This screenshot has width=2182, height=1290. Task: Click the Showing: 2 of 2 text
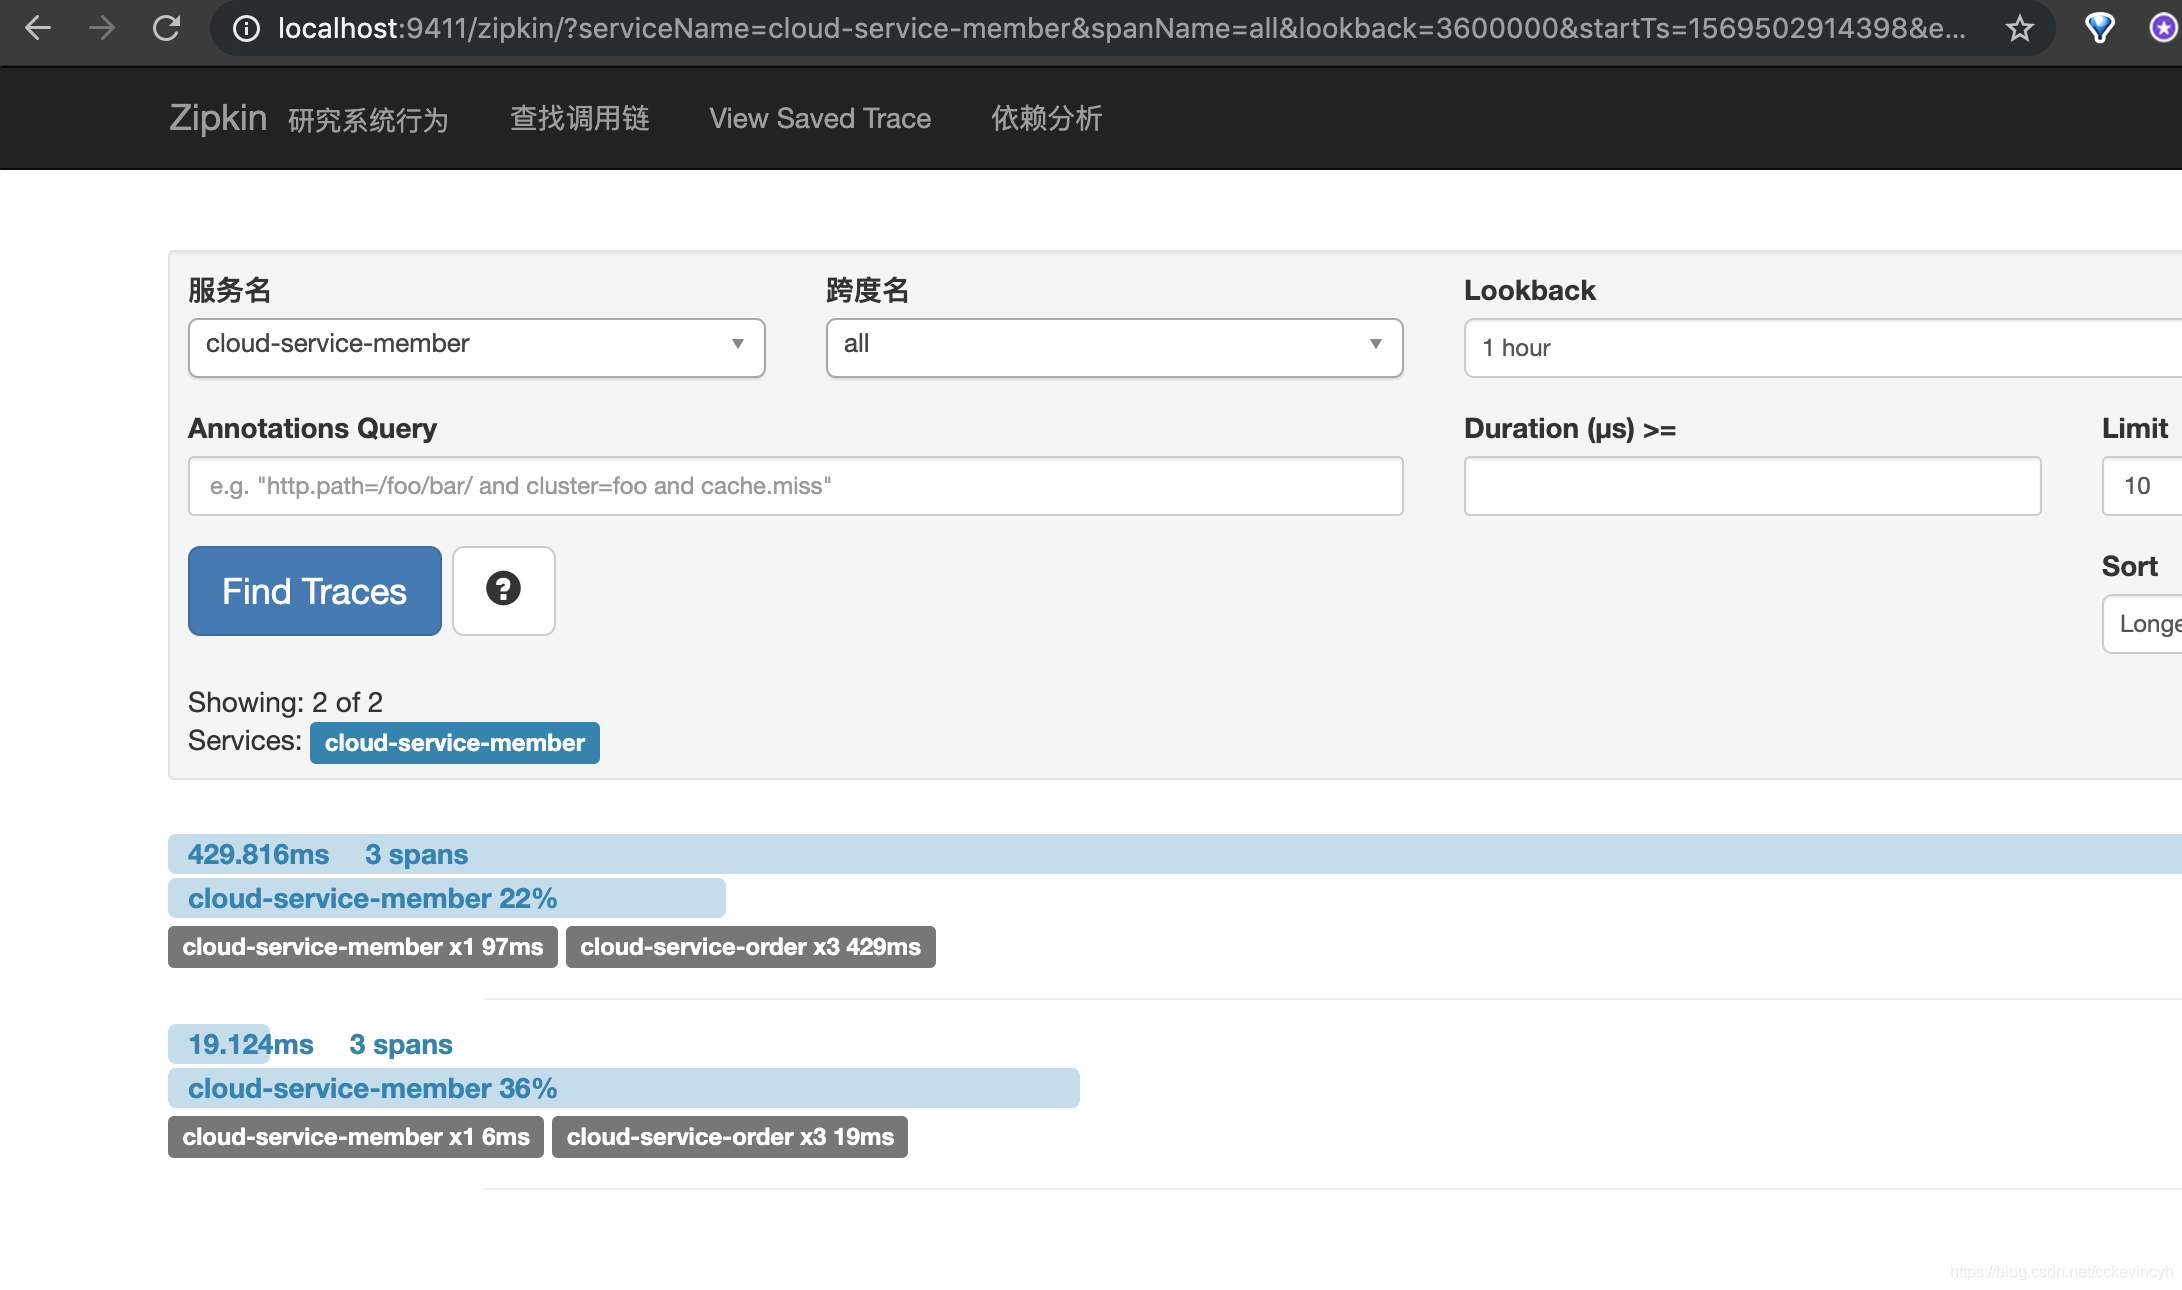tap(285, 702)
